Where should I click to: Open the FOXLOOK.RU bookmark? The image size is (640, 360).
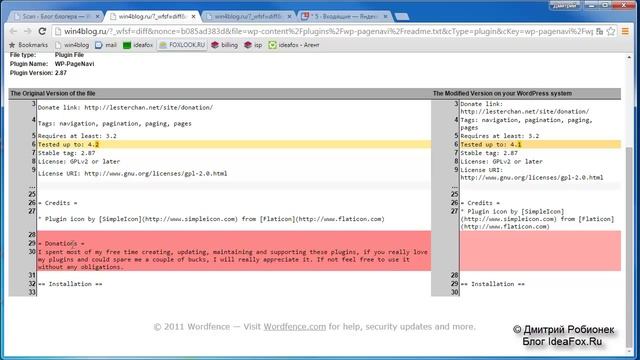182,45
